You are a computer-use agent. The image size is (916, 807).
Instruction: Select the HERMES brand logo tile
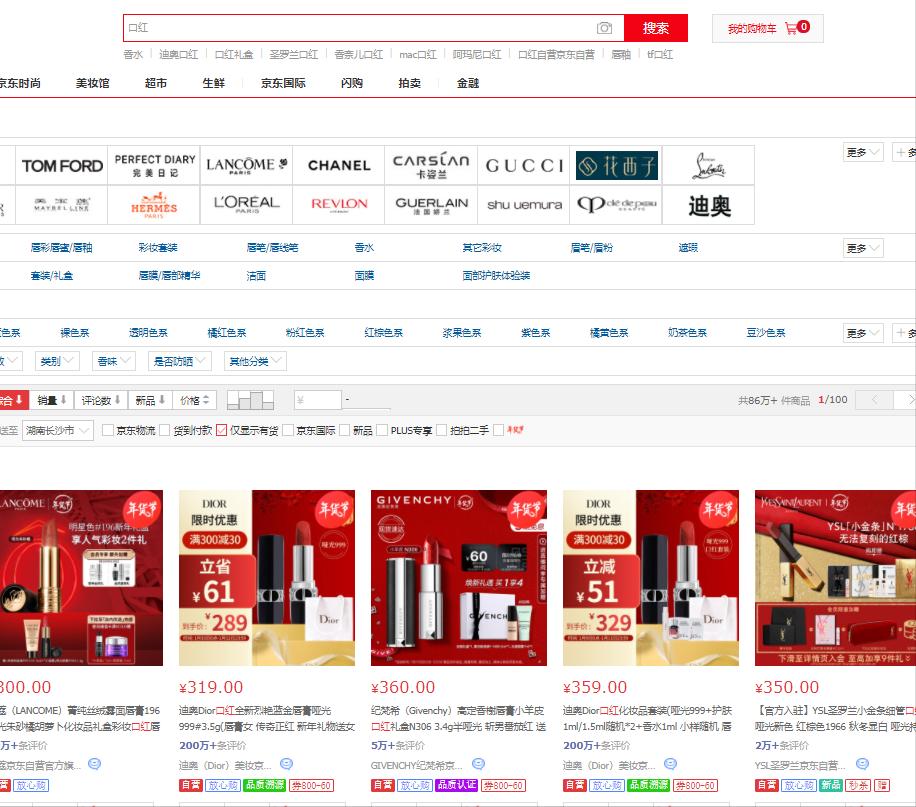153,204
